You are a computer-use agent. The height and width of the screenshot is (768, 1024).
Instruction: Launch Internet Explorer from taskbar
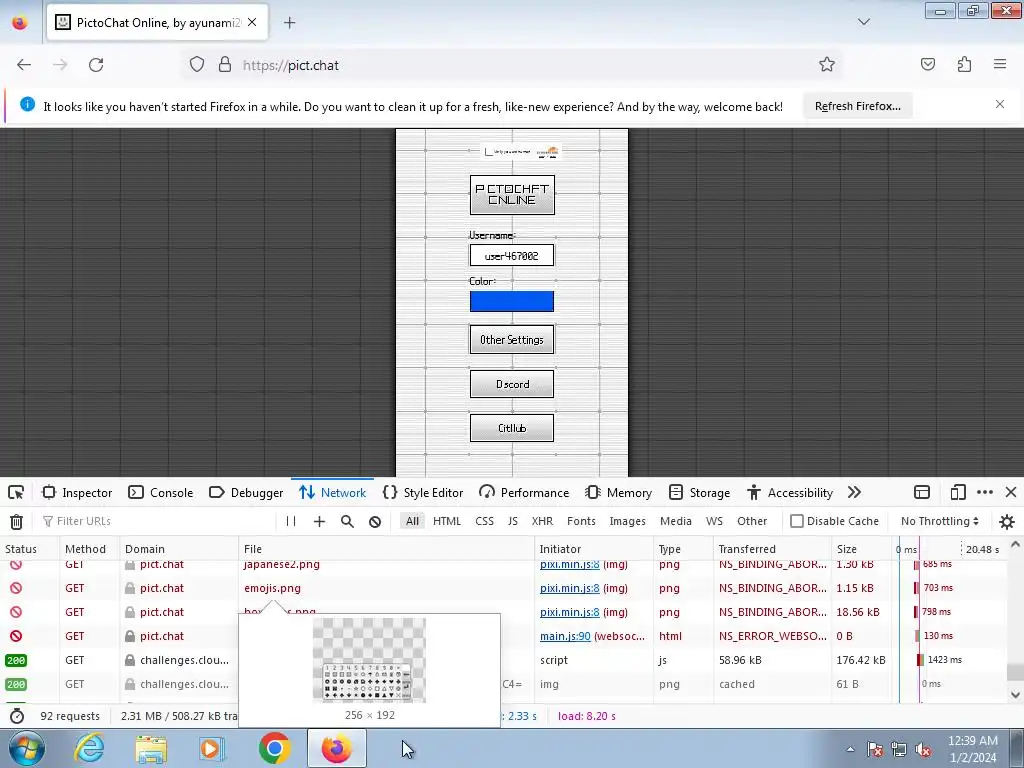point(89,748)
